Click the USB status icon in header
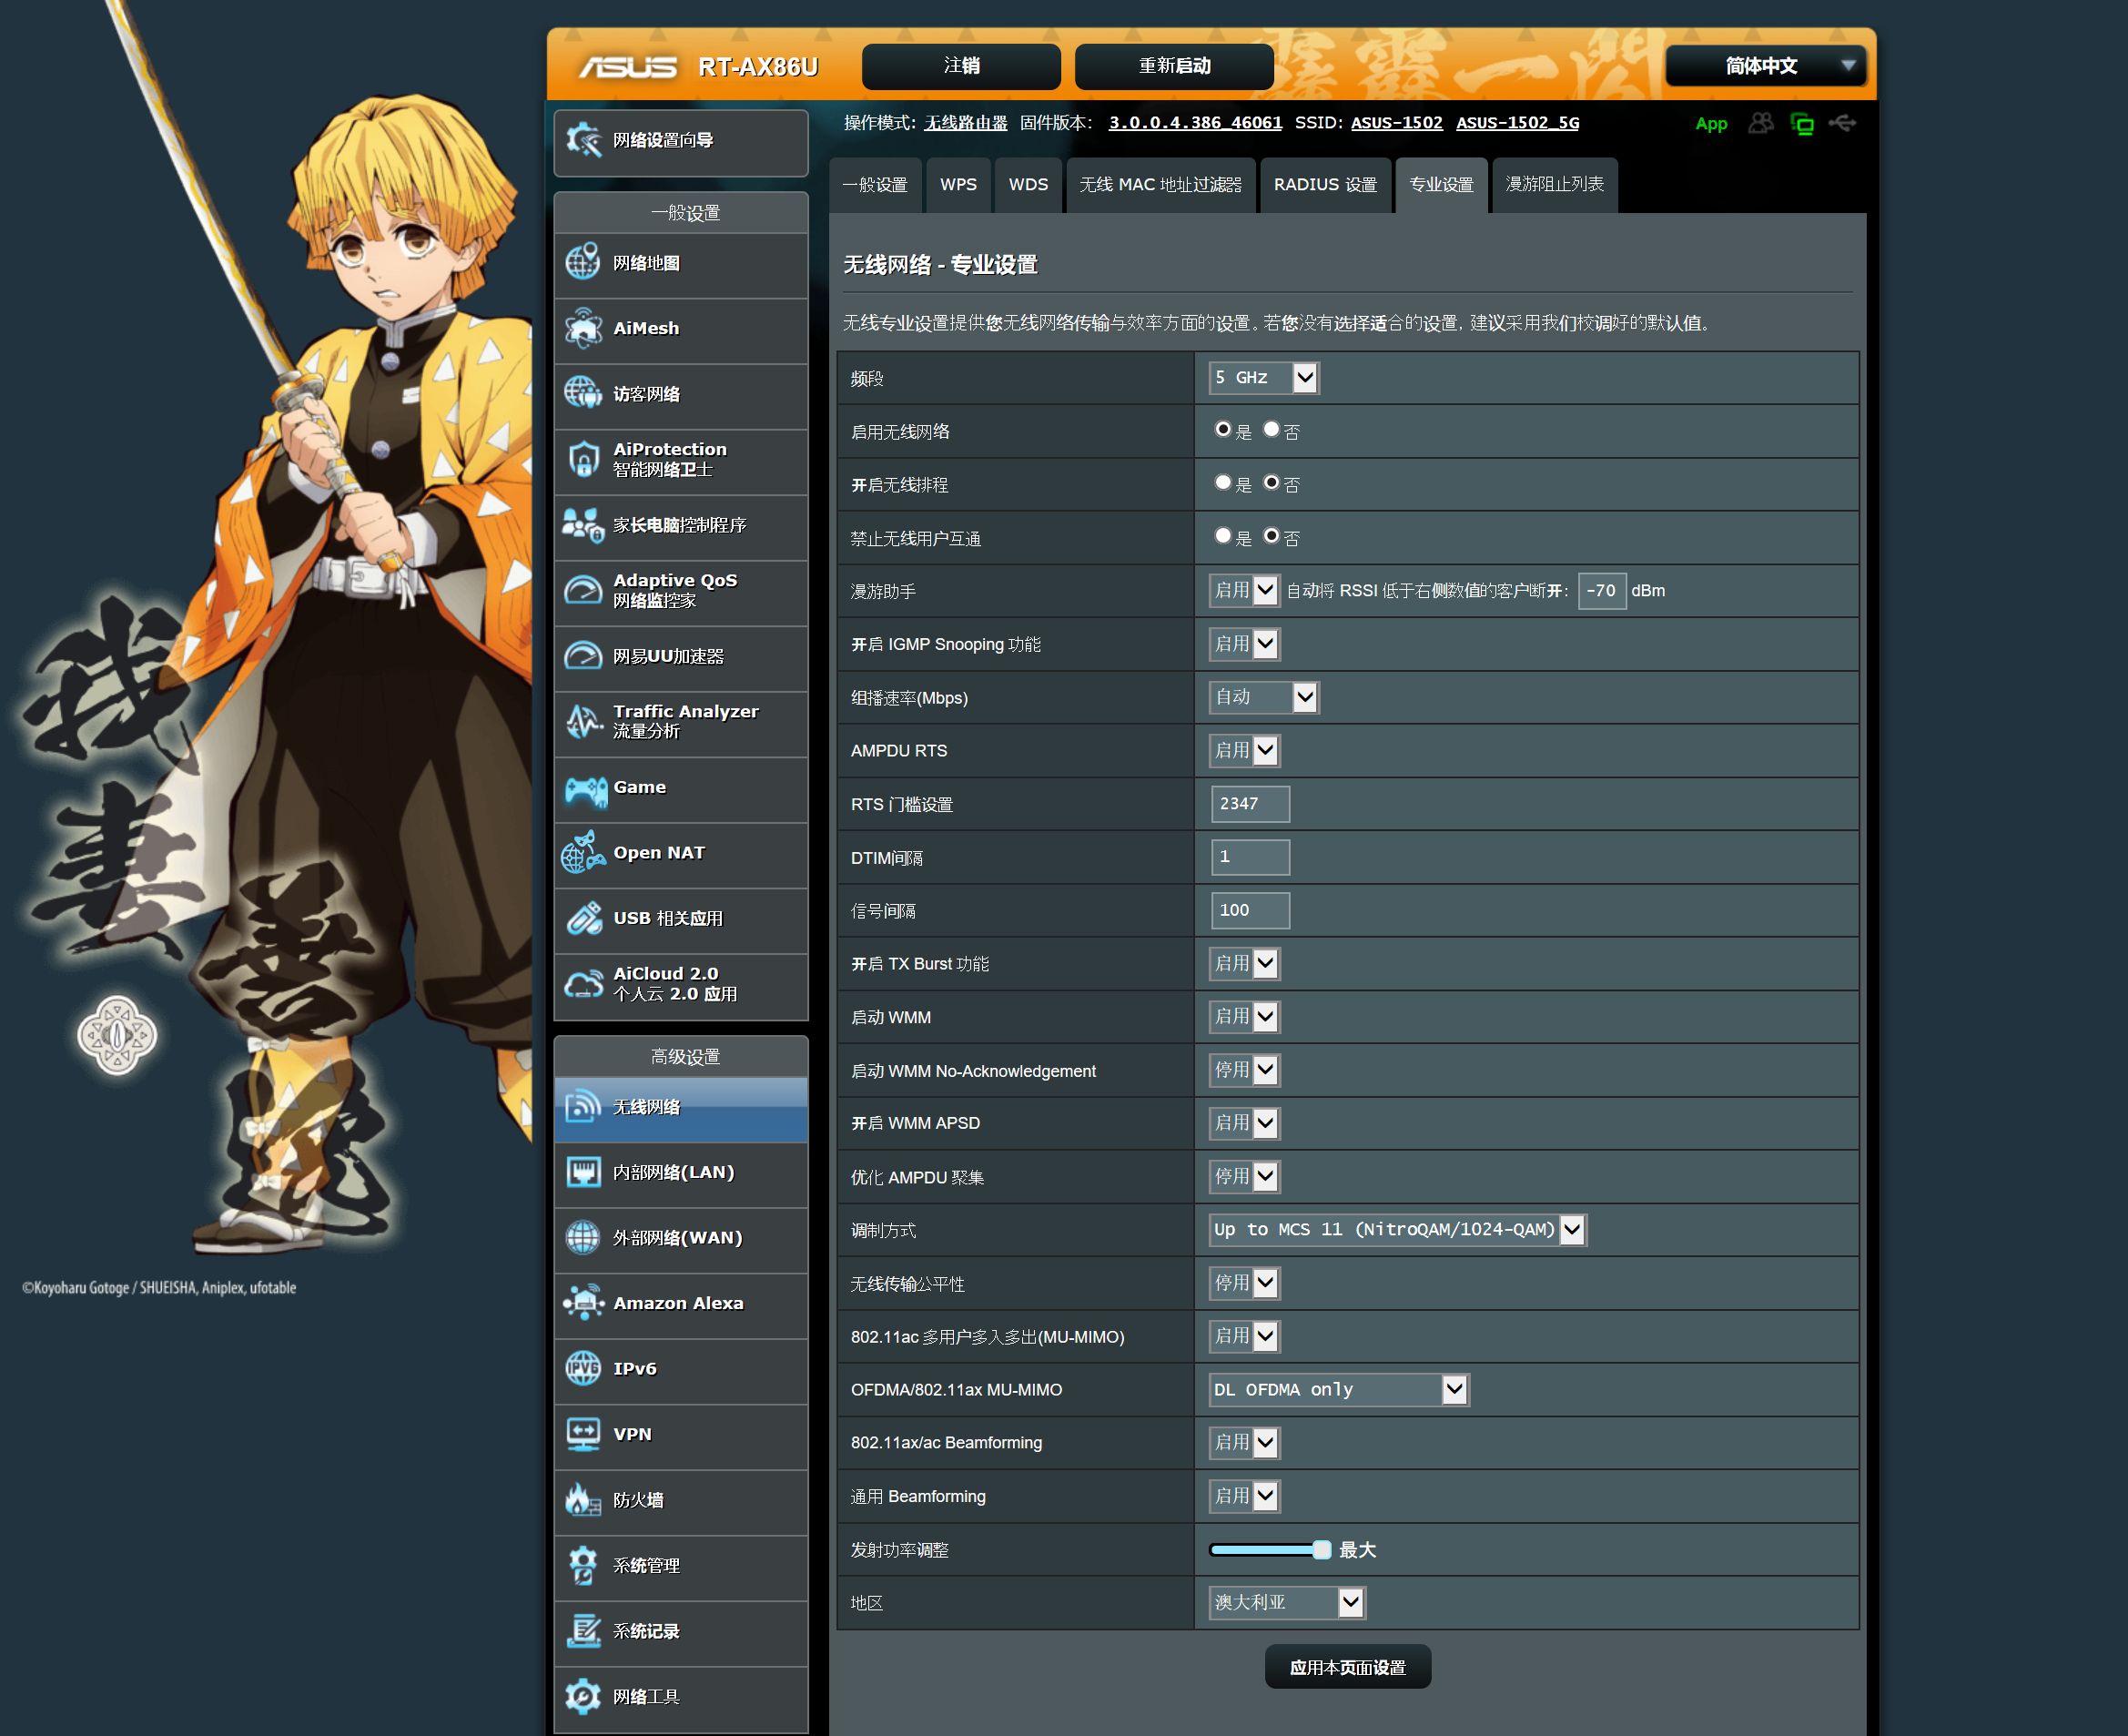Viewport: 2128px width, 1736px height. (1841, 123)
